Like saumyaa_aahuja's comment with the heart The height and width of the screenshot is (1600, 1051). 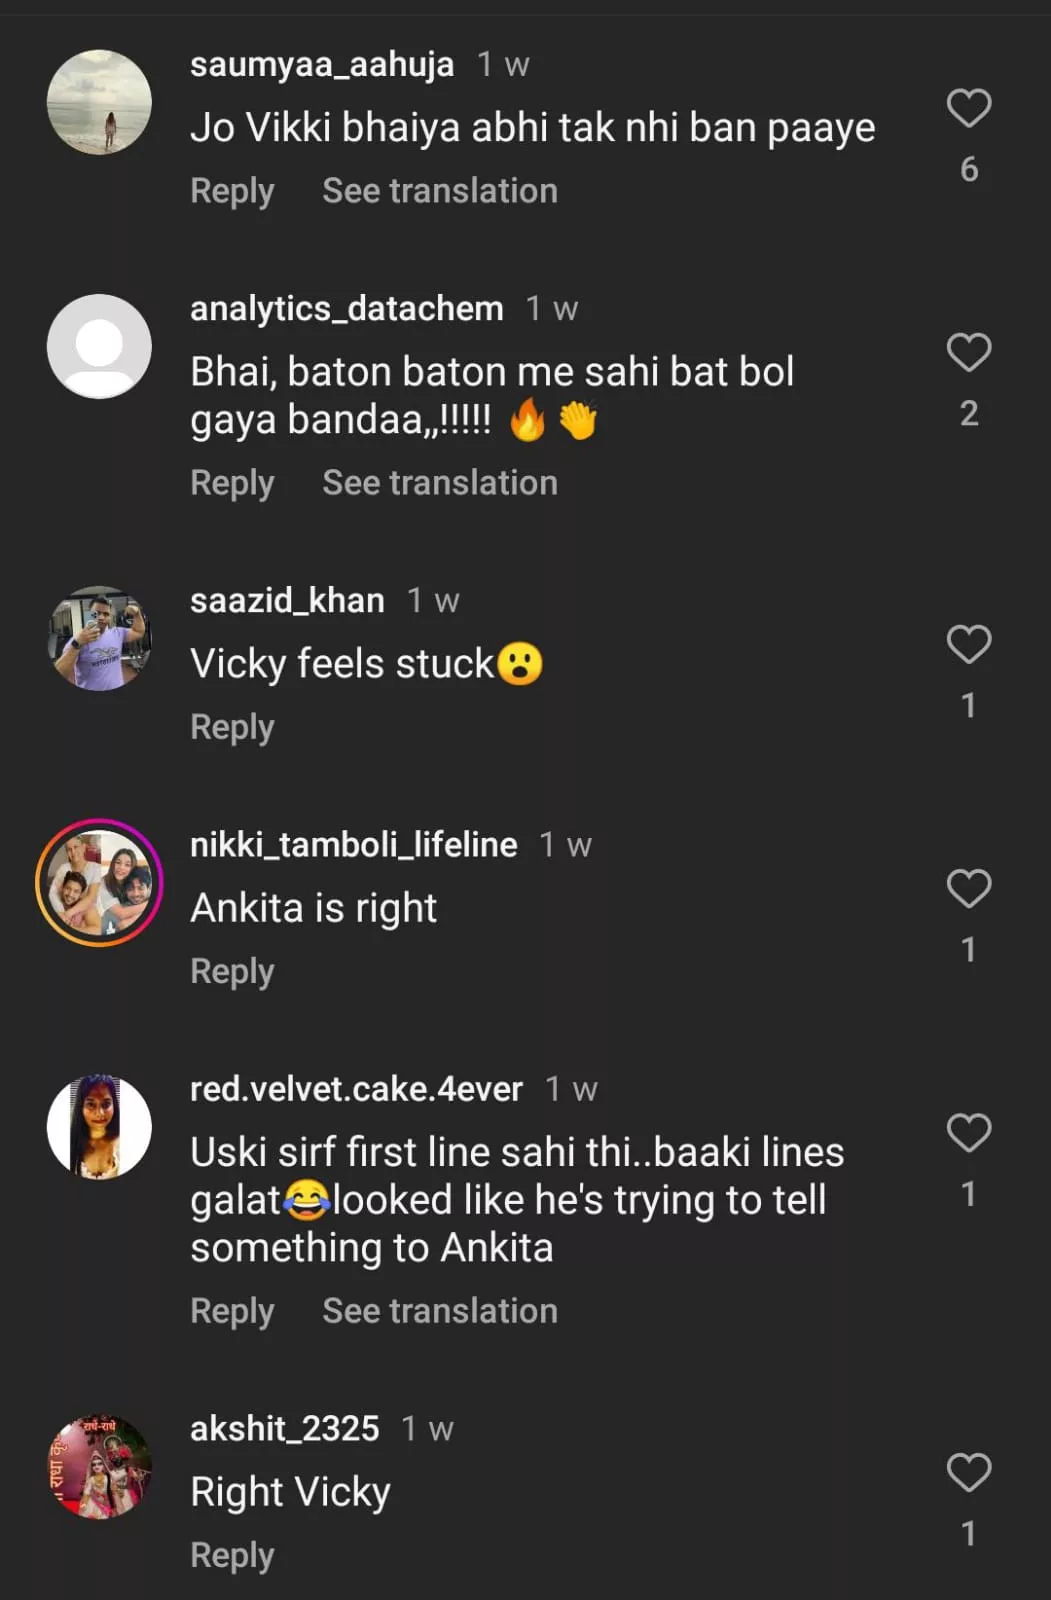coord(968,108)
